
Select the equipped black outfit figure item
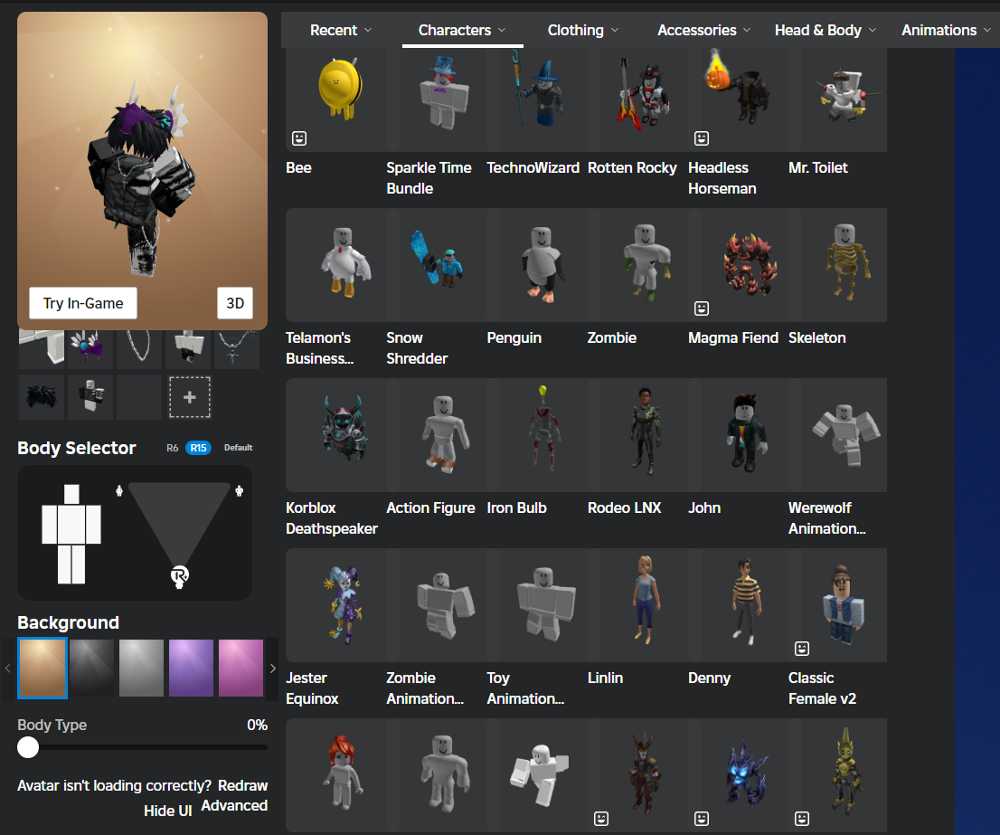click(91, 397)
